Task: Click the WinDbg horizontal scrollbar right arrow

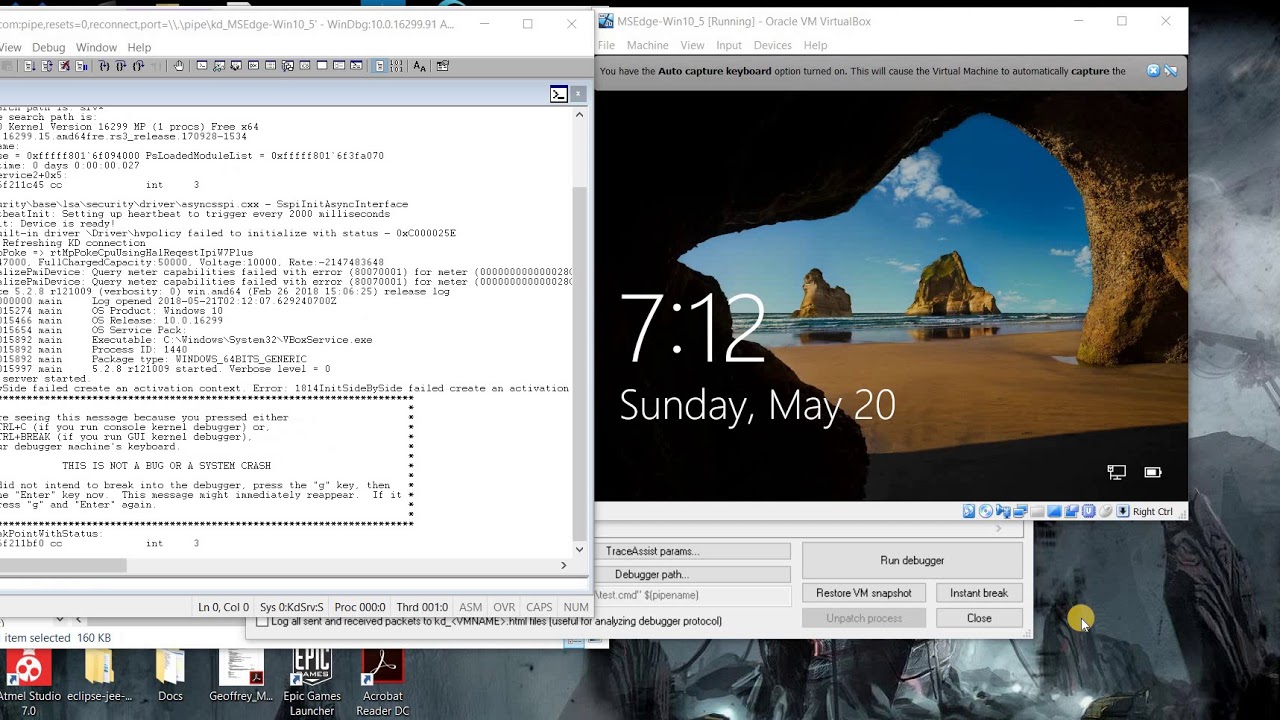Action: (563, 565)
